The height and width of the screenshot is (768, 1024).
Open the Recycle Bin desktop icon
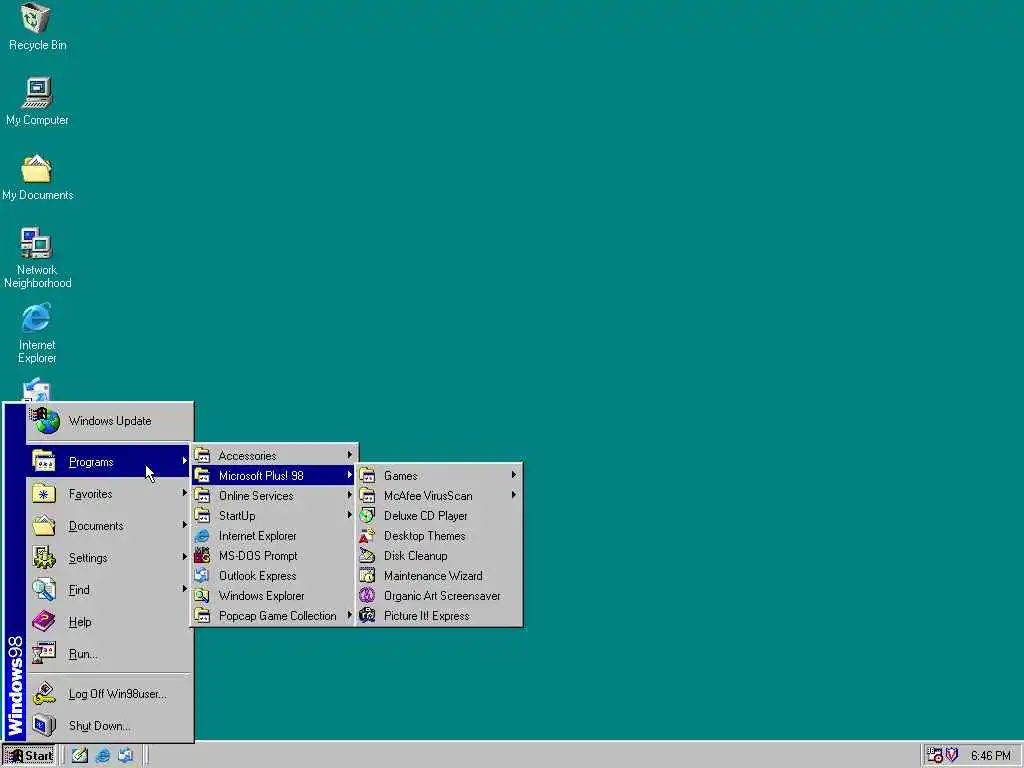click(x=37, y=27)
